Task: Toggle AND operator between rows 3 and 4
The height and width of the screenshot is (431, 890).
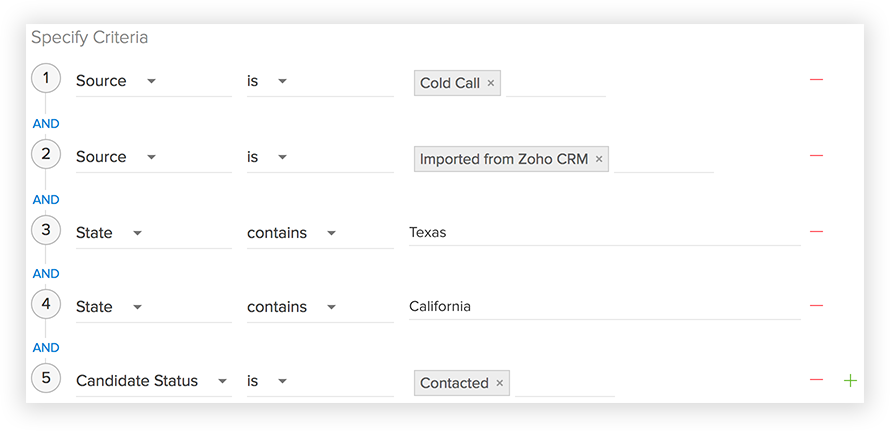Action: [x=46, y=273]
